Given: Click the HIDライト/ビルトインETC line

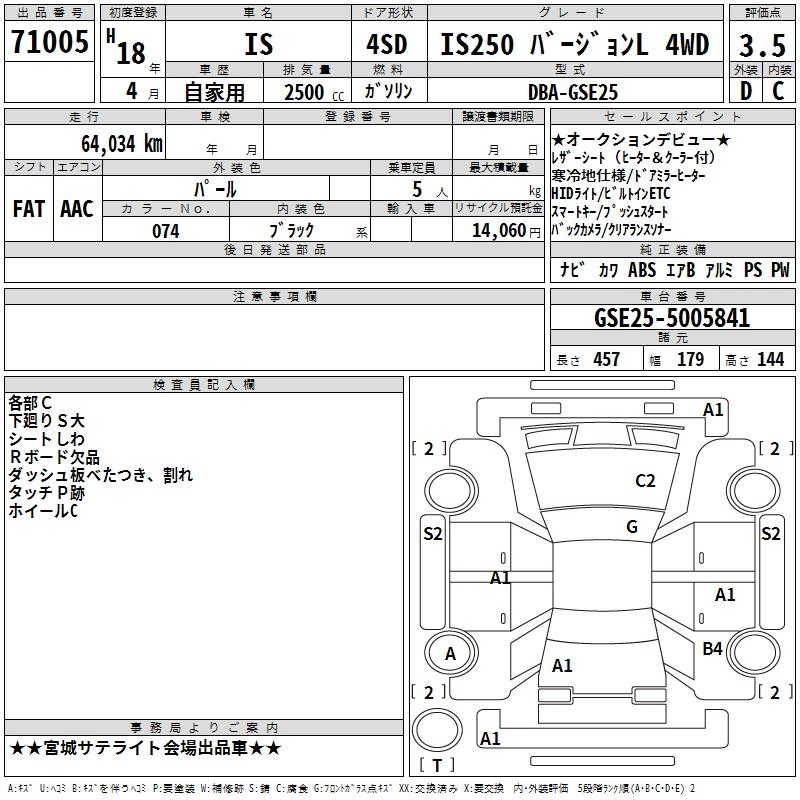Looking at the screenshot, I should click(611, 194).
